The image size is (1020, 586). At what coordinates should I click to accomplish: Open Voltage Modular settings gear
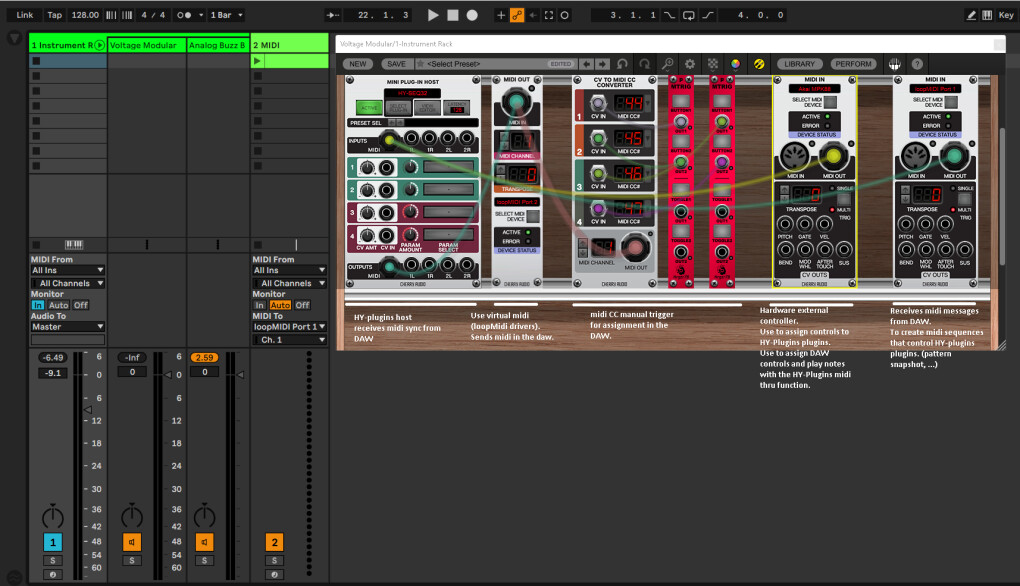pyautogui.click(x=689, y=64)
